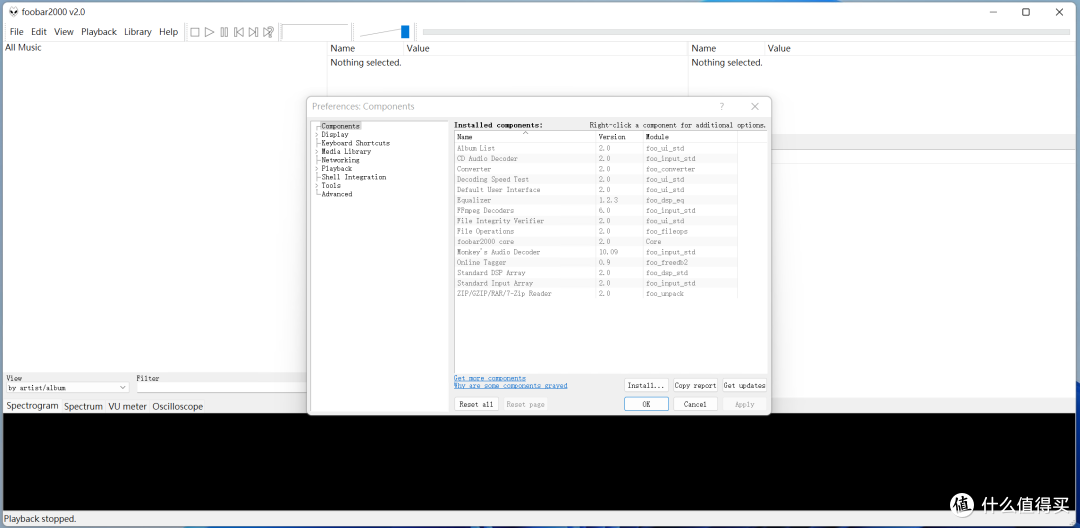This screenshot has height=528, width=1080.
Task: Click the Previous track toolbar icon
Action: 238,32
